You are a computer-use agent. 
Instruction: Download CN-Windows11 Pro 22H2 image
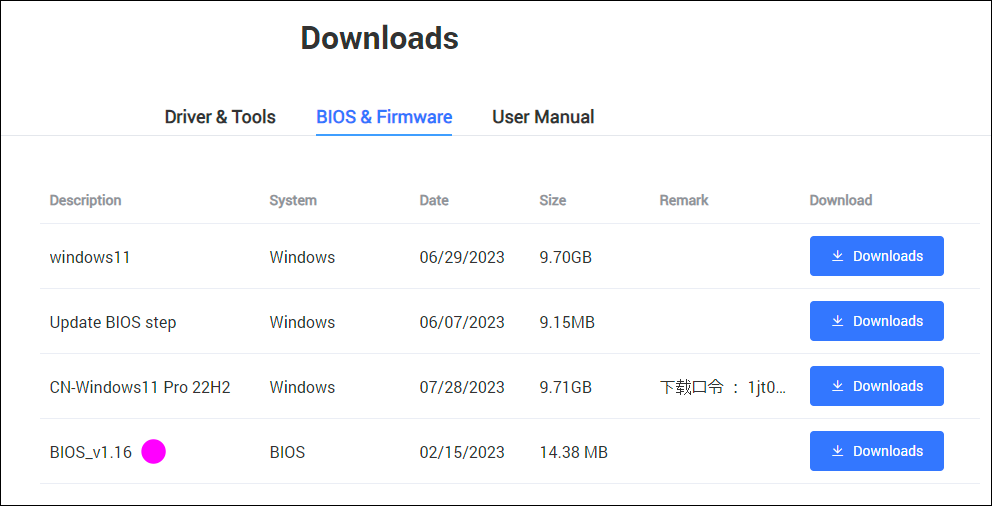click(x=877, y=386)
